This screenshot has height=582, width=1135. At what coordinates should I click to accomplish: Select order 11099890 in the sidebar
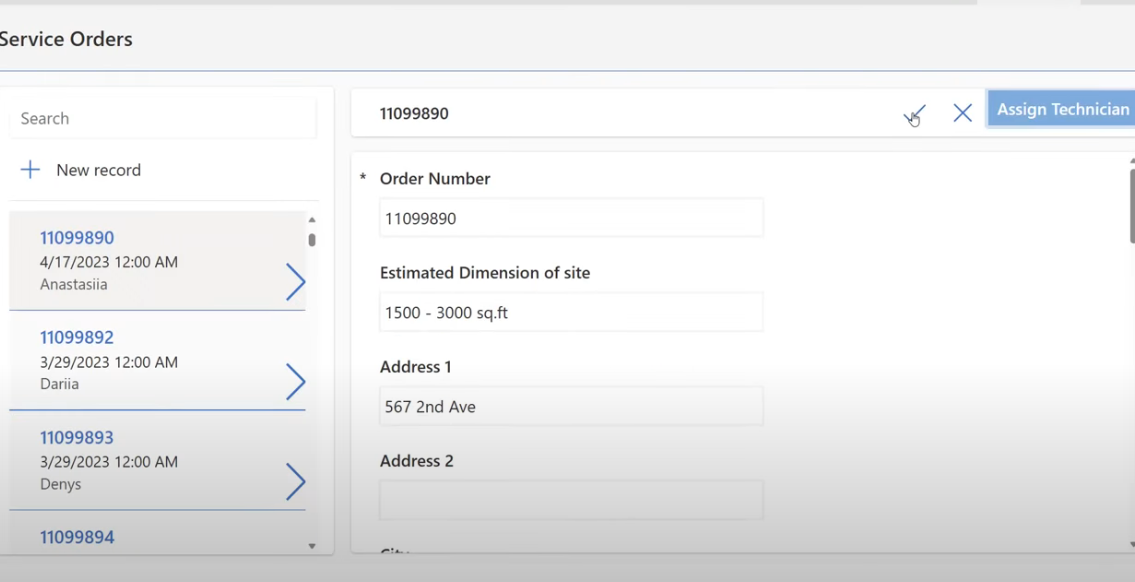[x=77, y=238]
